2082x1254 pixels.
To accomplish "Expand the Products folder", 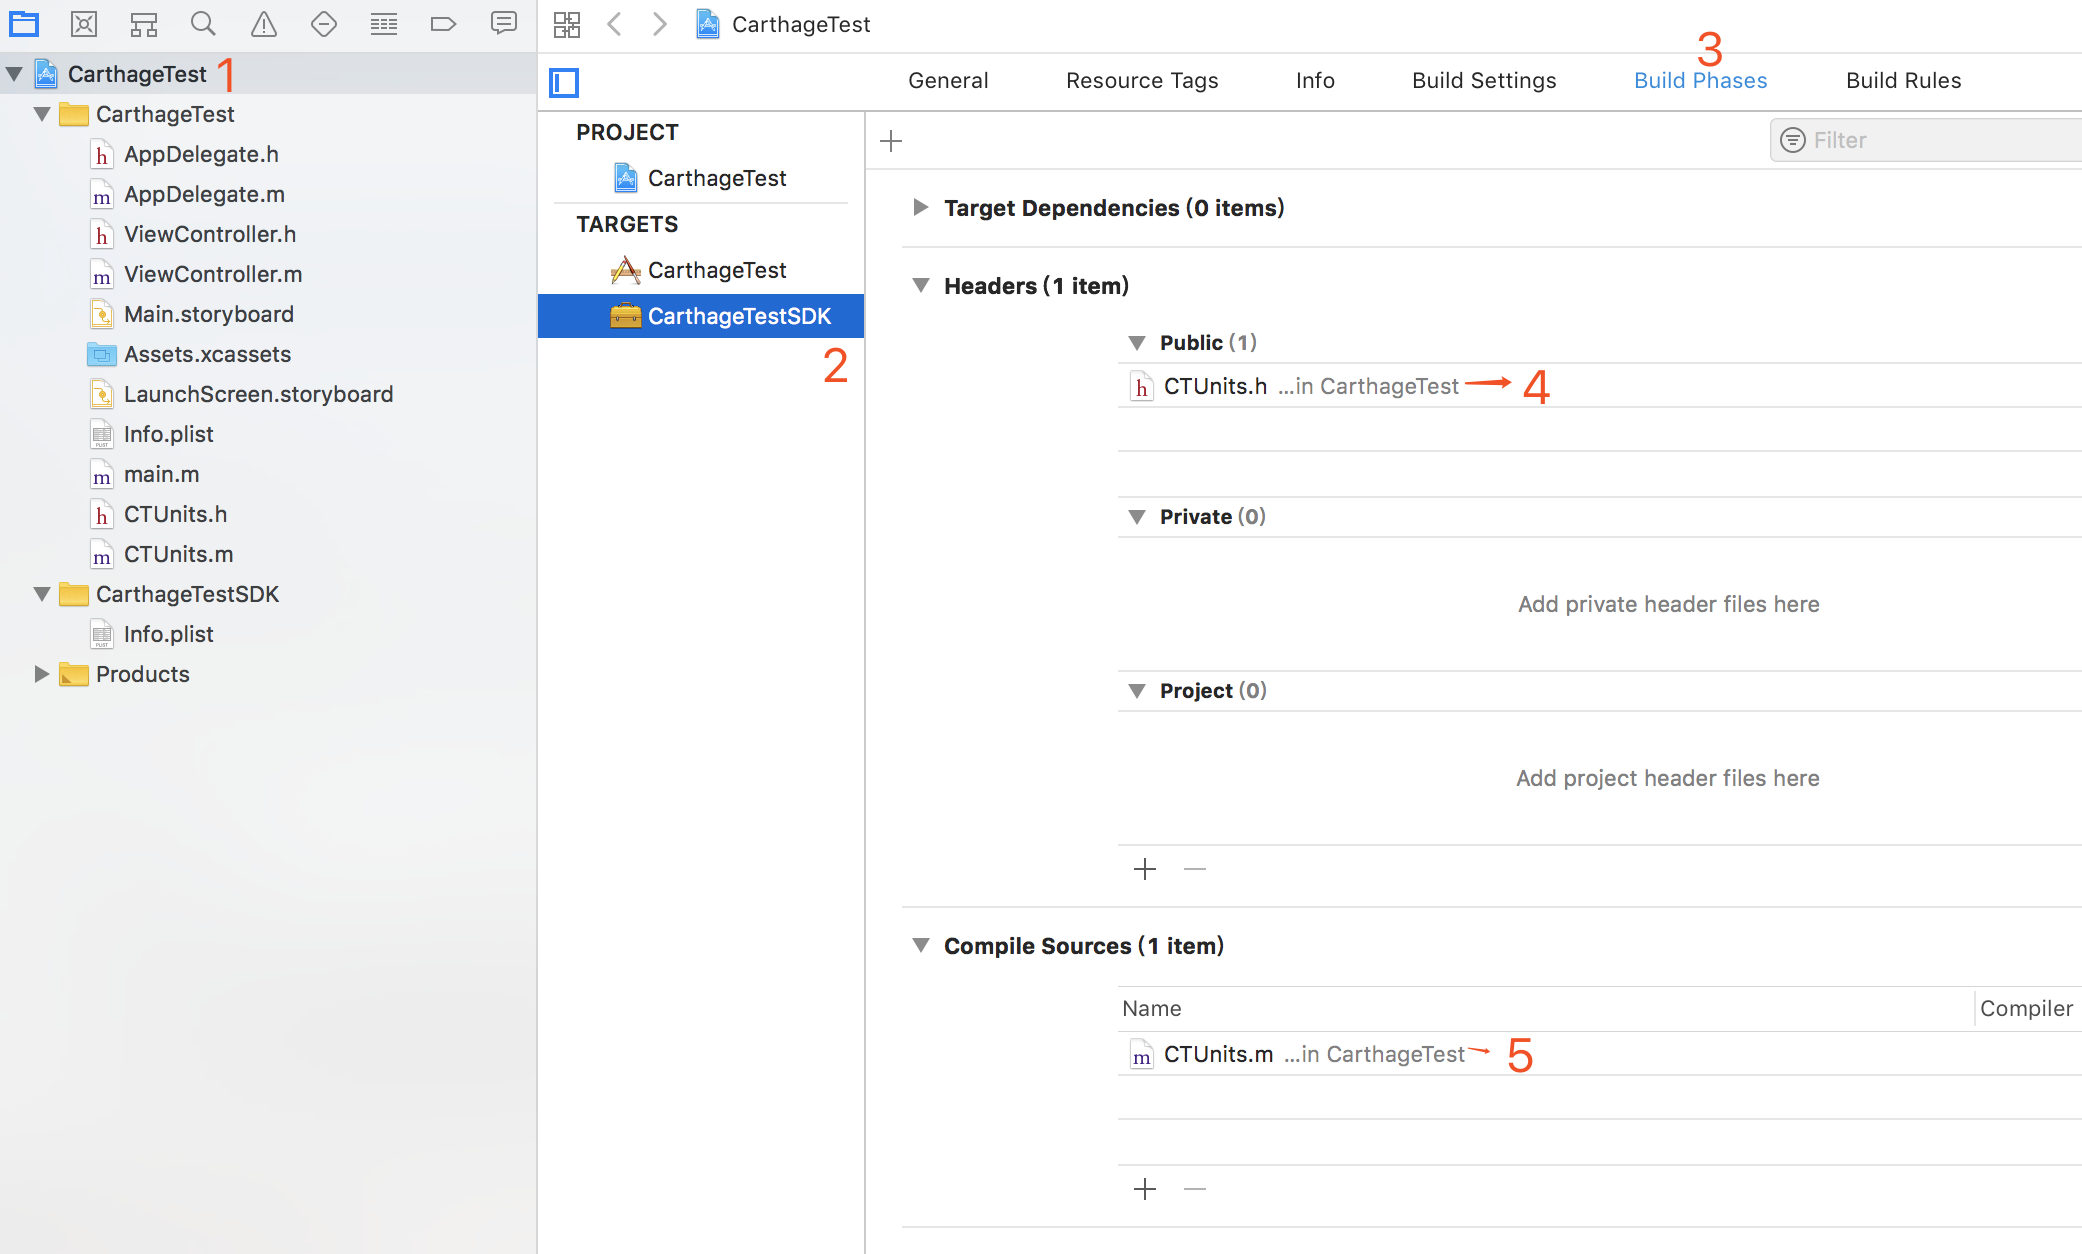I will (x=42, y=674).
